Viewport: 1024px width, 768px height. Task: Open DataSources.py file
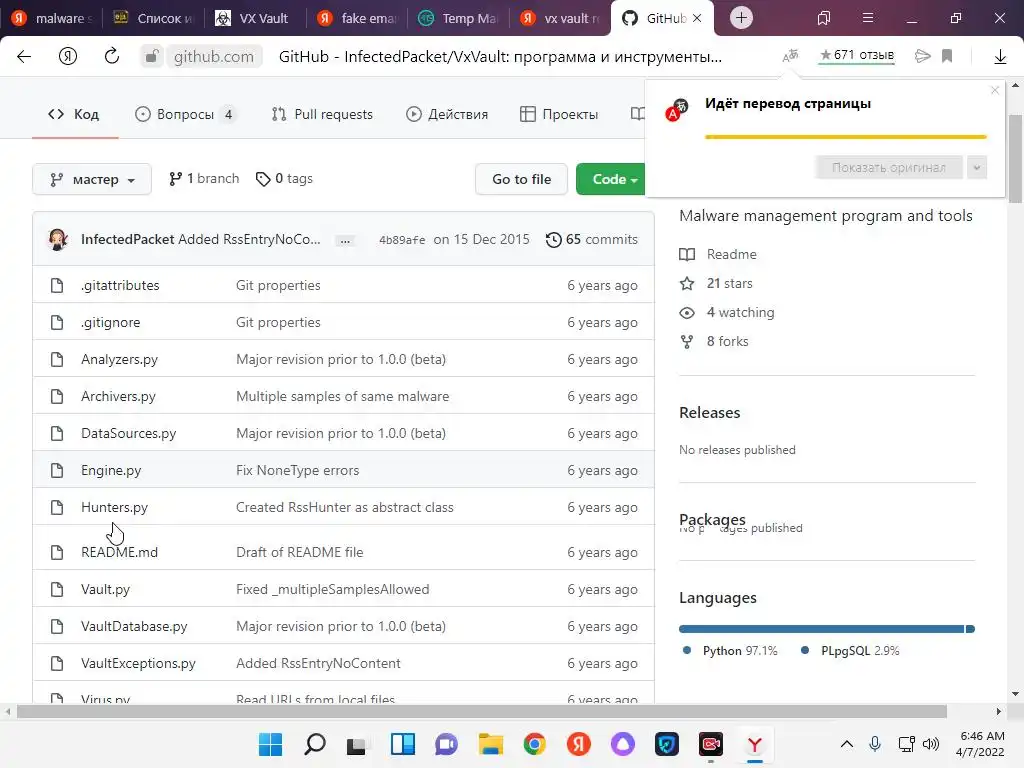(x=129, y=434)
